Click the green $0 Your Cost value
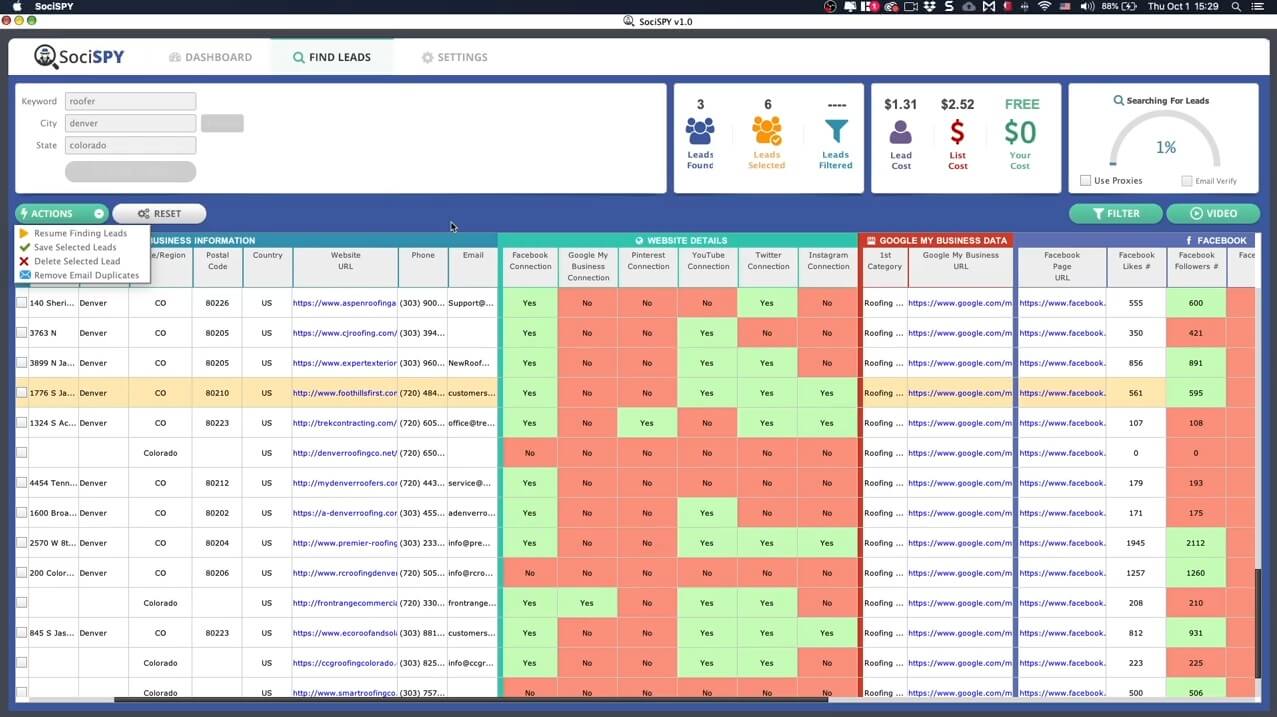 (1020, 132)
